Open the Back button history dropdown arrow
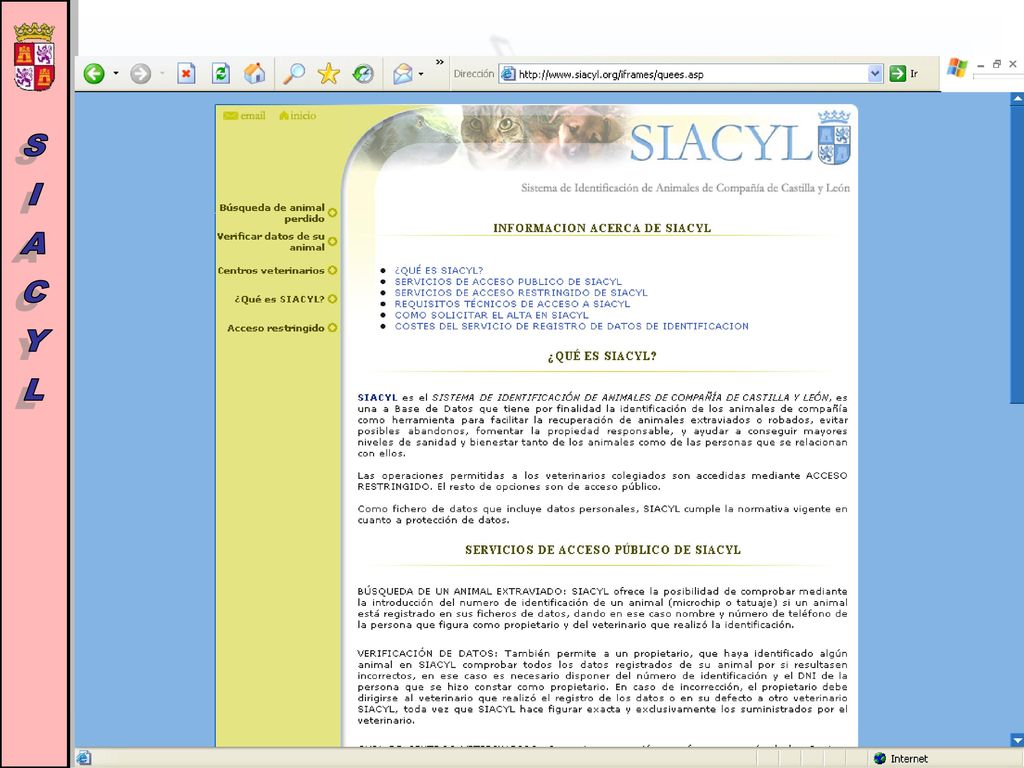 (x=116, y=74)
